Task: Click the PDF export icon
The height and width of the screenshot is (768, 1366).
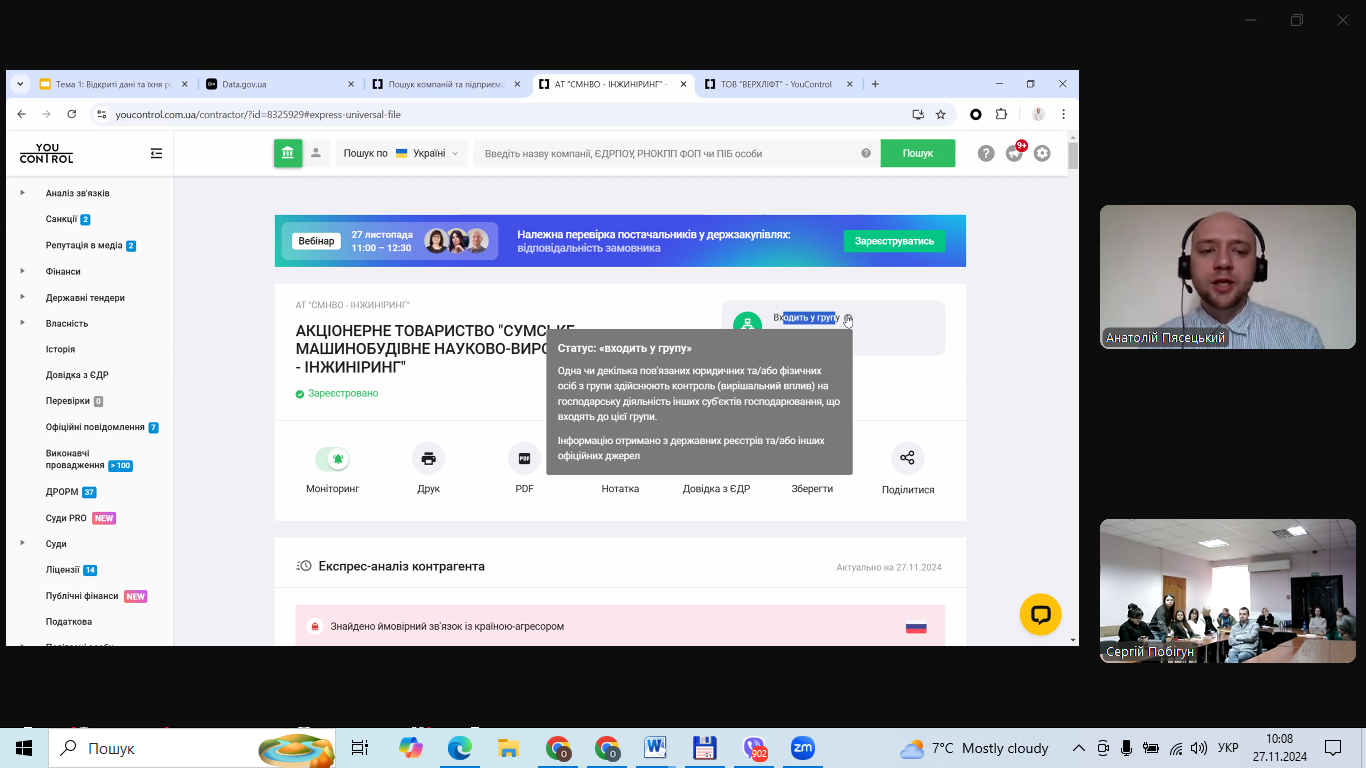Action: click(x=524, y=459)
